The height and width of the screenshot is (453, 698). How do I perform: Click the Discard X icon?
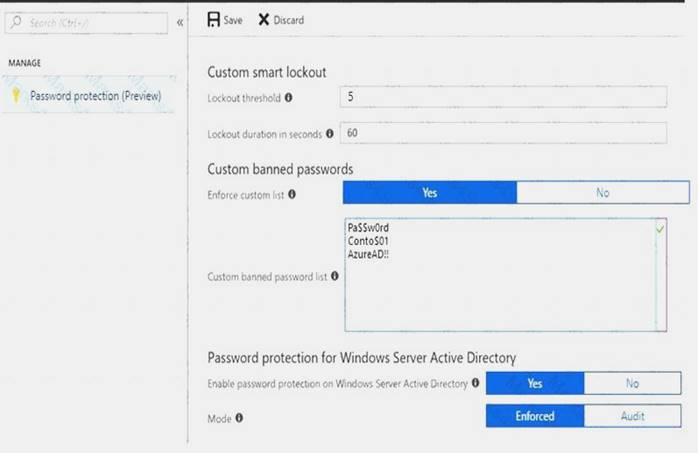click(x=264, y=20)
